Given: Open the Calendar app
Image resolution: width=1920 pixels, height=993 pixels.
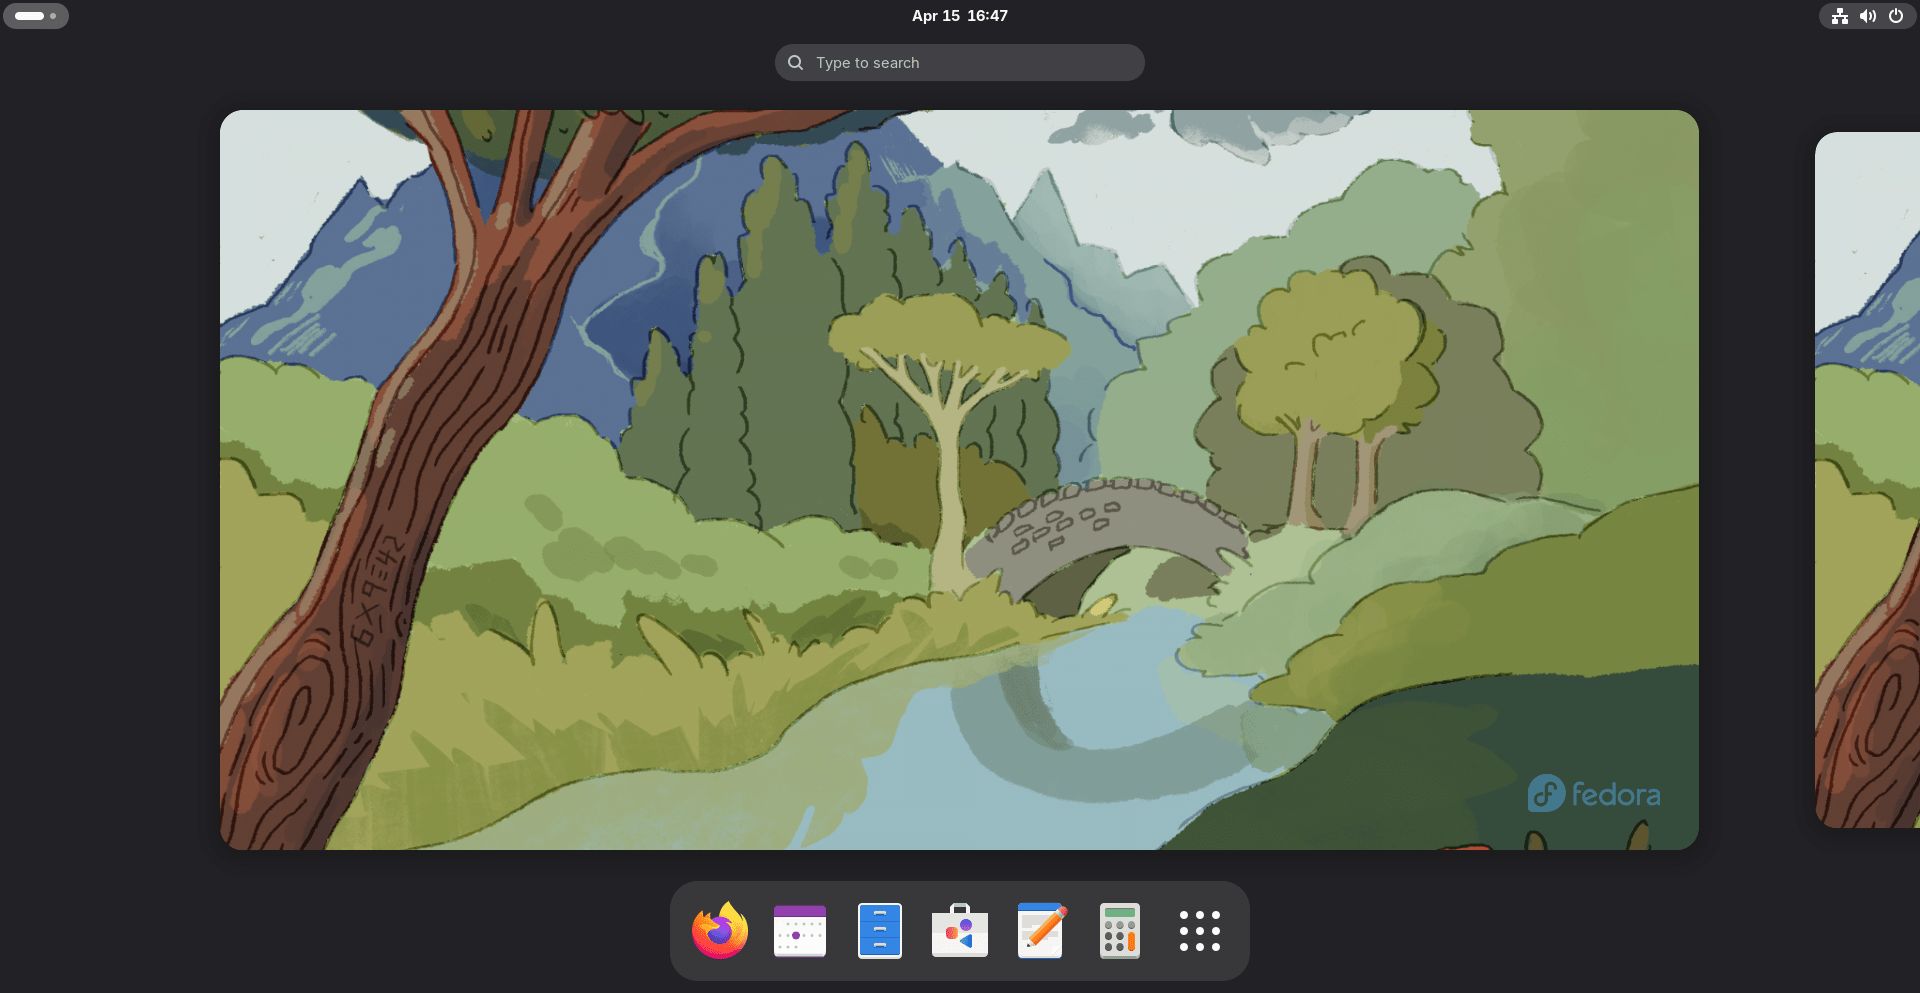Looking at the screenshot, I should click(799, 930).
